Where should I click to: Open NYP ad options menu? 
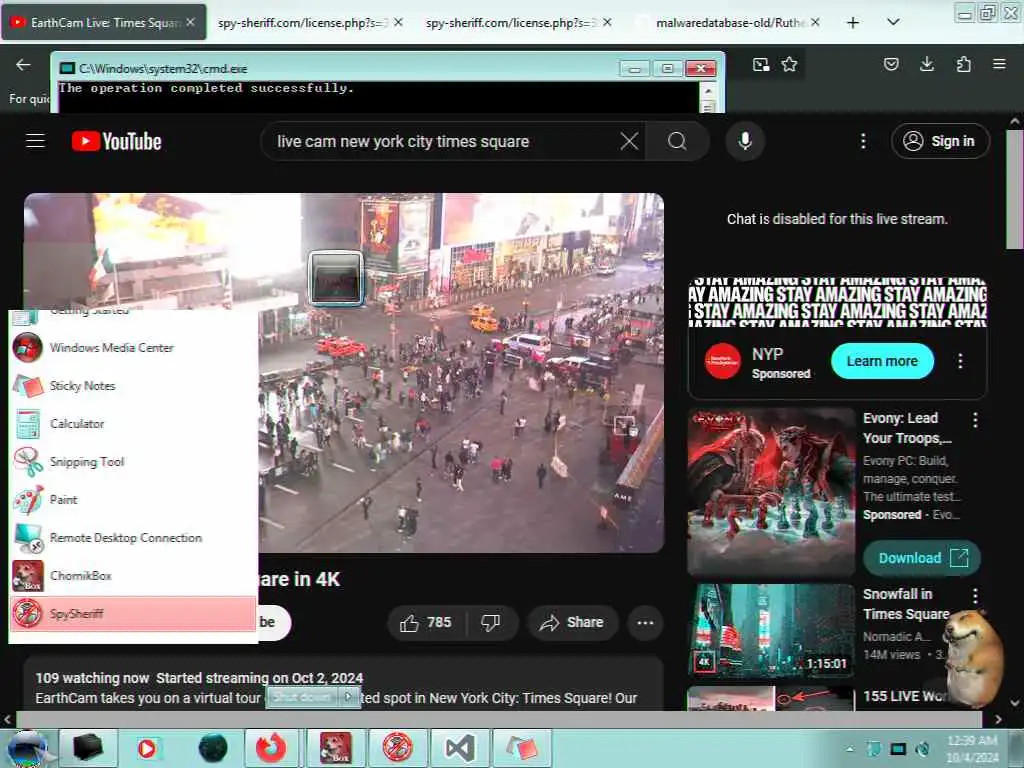pos(960,361)
